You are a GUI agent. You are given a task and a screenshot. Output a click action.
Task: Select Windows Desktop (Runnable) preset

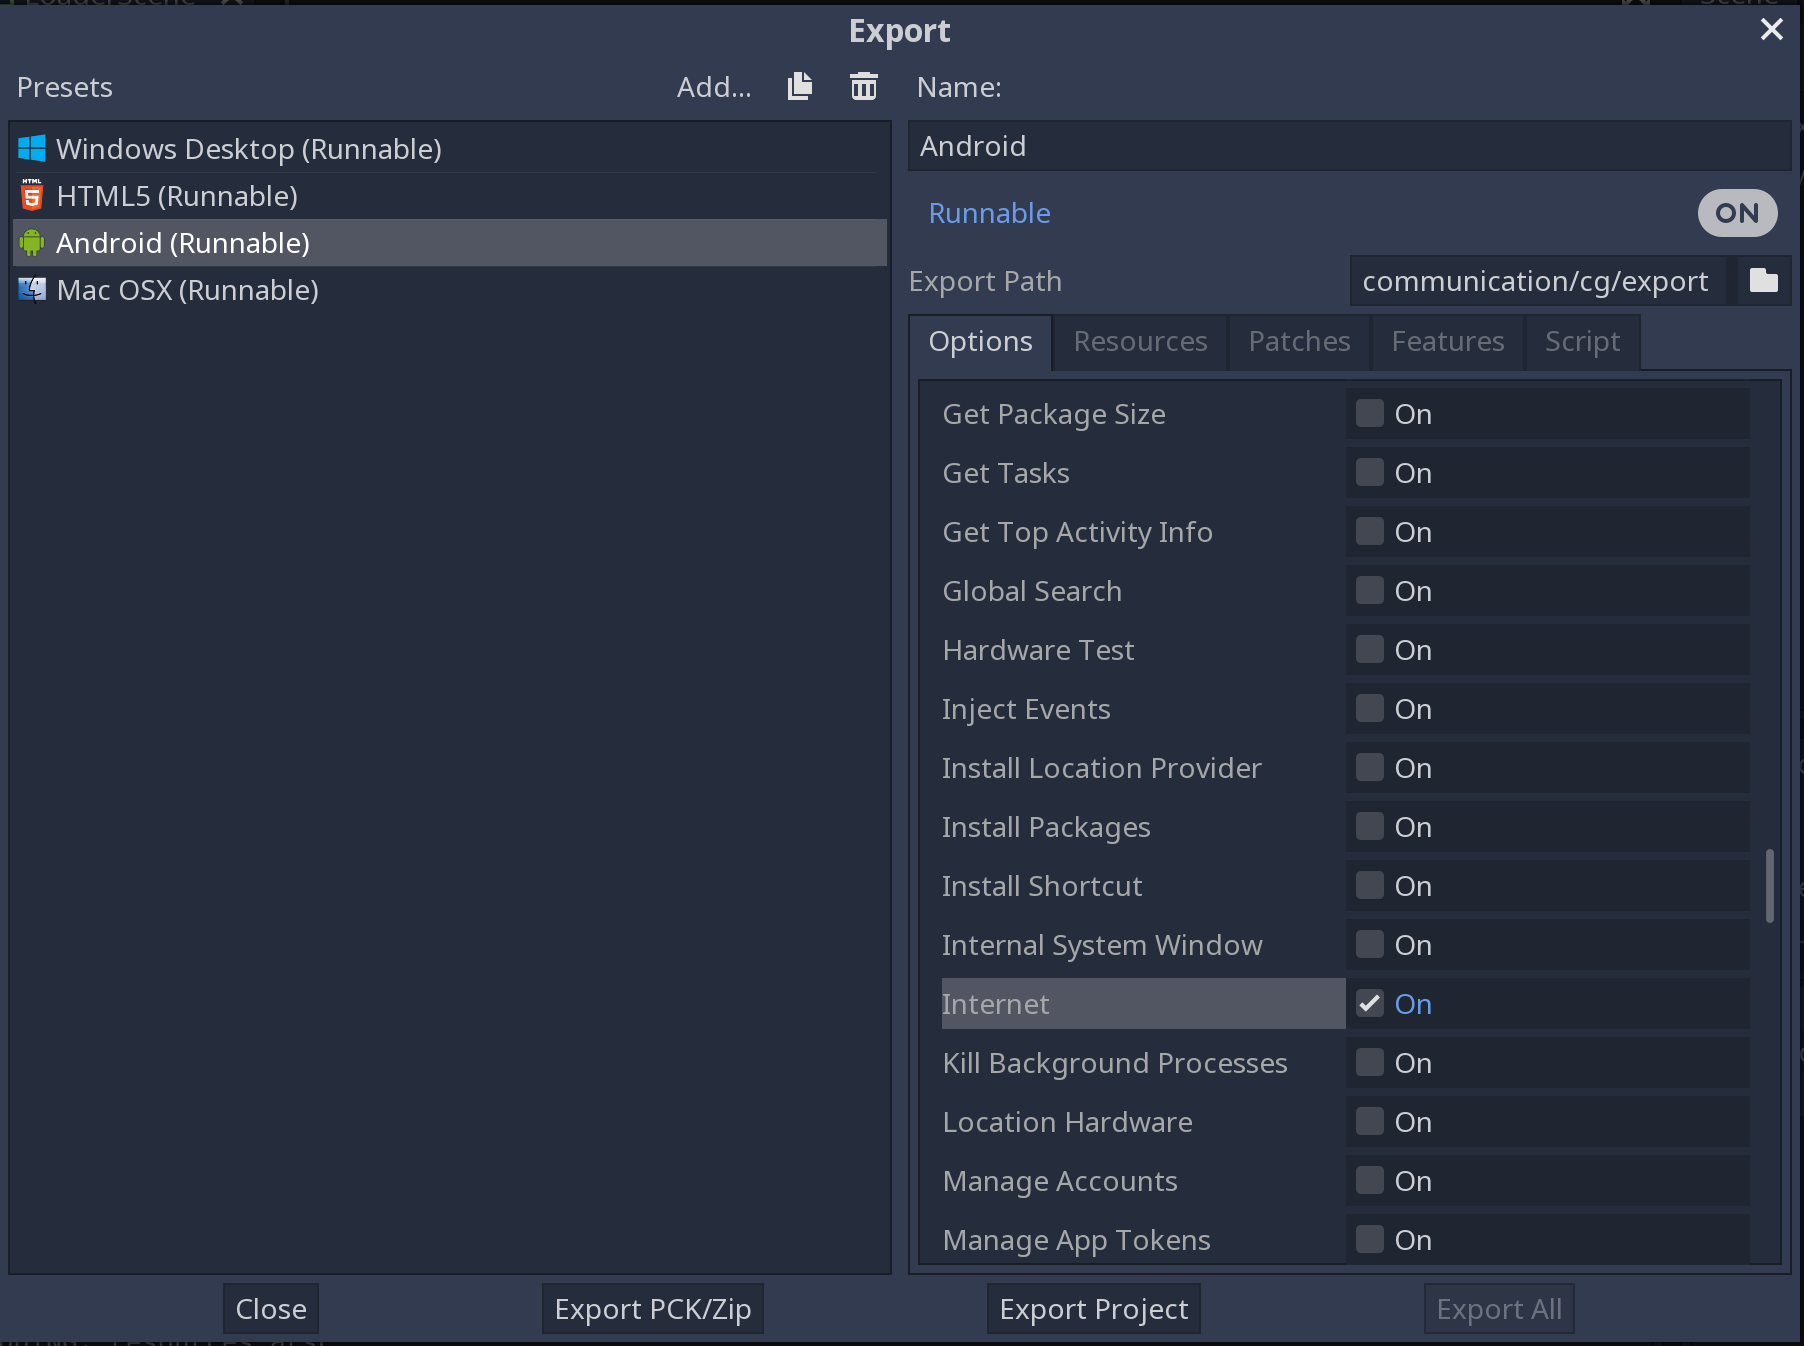coord(449,148)
